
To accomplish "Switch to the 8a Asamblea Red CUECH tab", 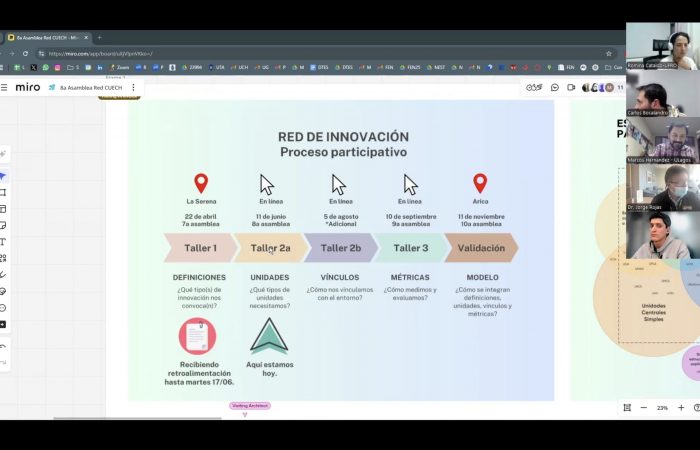I will click(x=45, y=37).
